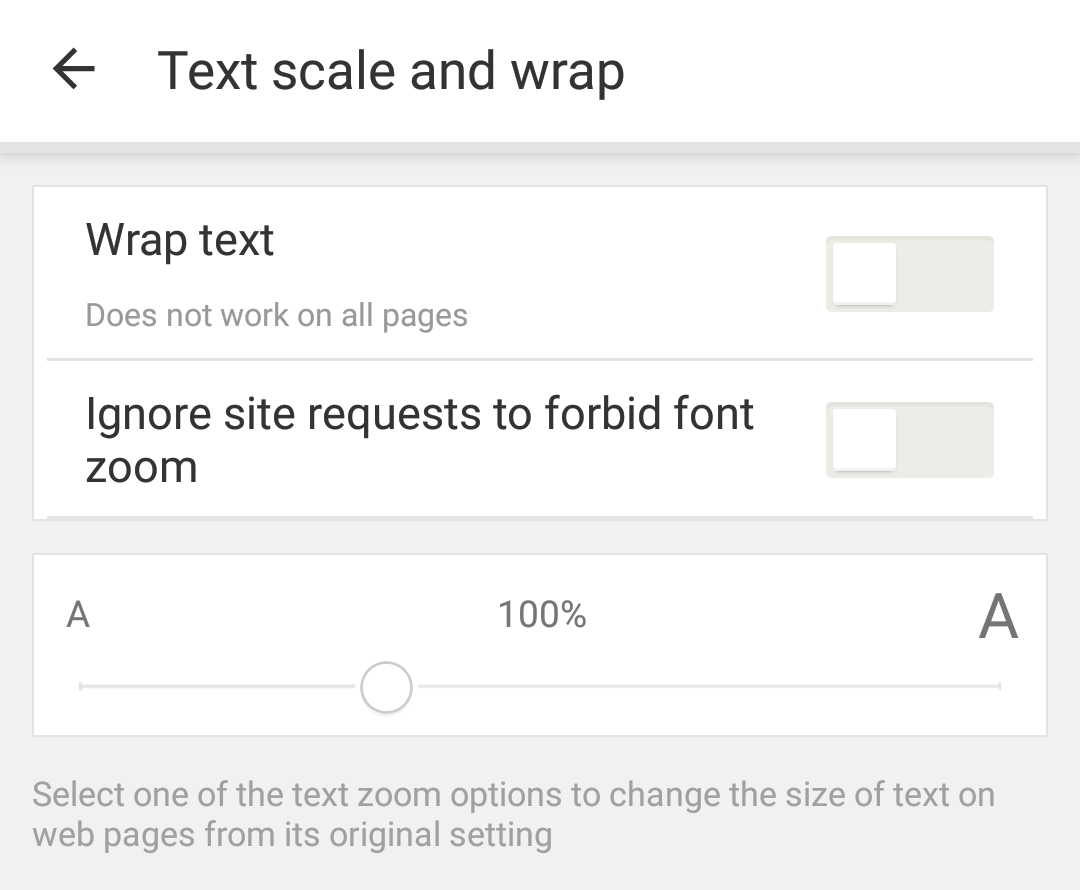Click the white knob of Wrap text switch
This screenshot has height=890, width=1080.
[x=864, y=274]
